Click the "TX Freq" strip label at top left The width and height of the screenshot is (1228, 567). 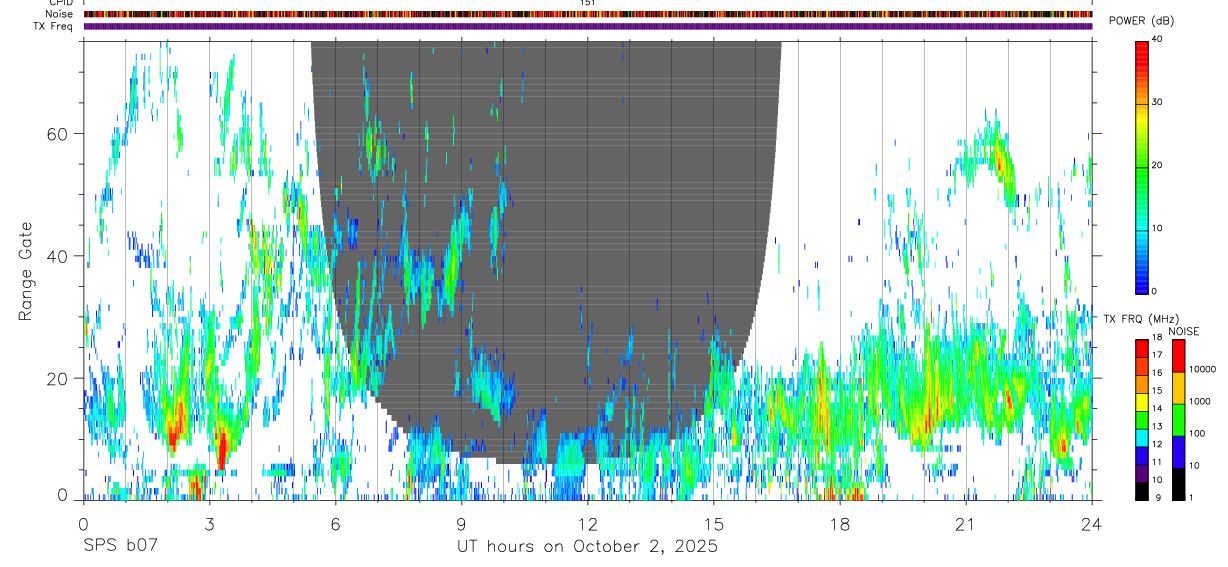click(54, 26)
